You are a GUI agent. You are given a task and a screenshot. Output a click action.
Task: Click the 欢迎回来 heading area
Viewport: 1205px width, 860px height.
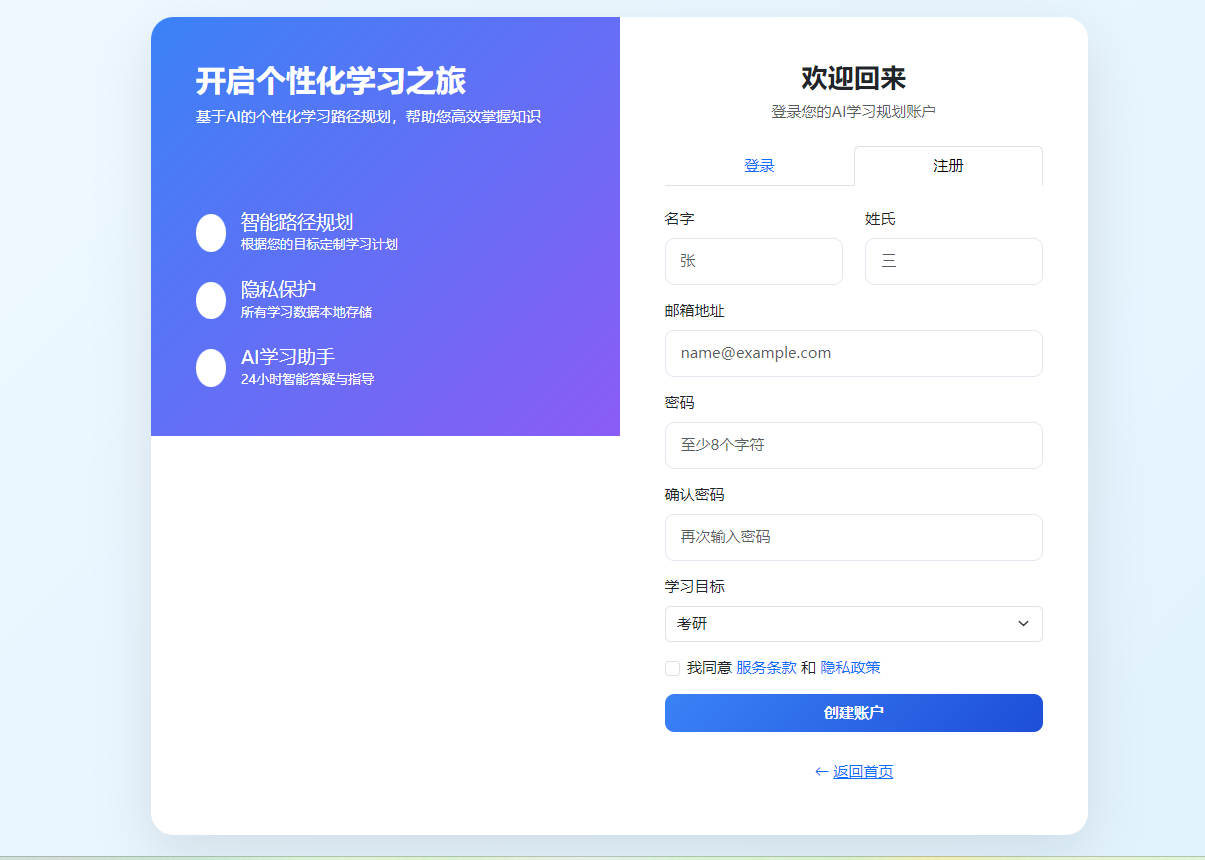coord(853,77)
